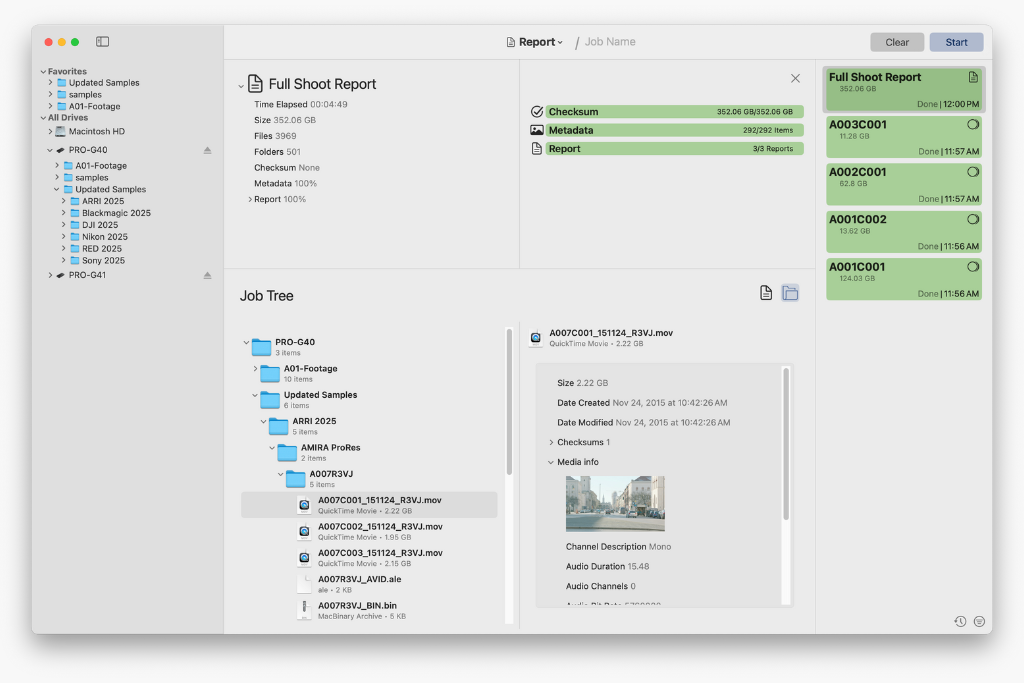1024x683 pixels.
Task: Eject the PRO-G40 drive
Action: pos(208,150)
